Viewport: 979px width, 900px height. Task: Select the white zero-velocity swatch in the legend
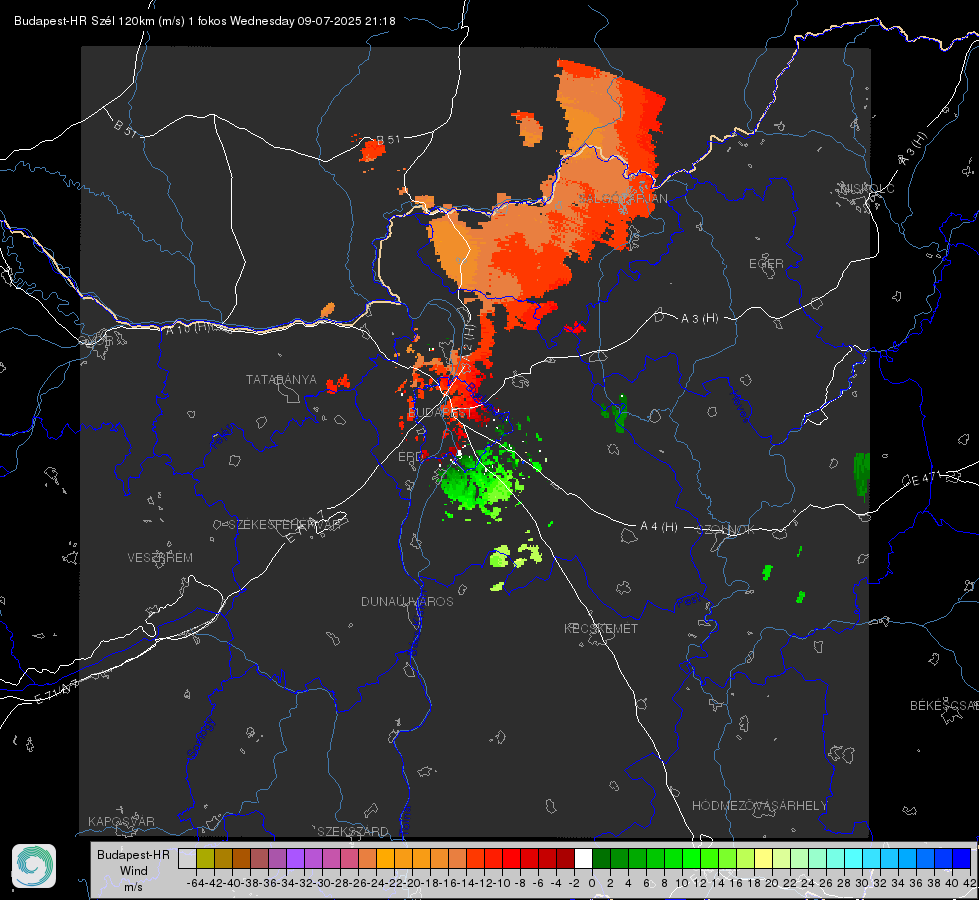[583, 858]
